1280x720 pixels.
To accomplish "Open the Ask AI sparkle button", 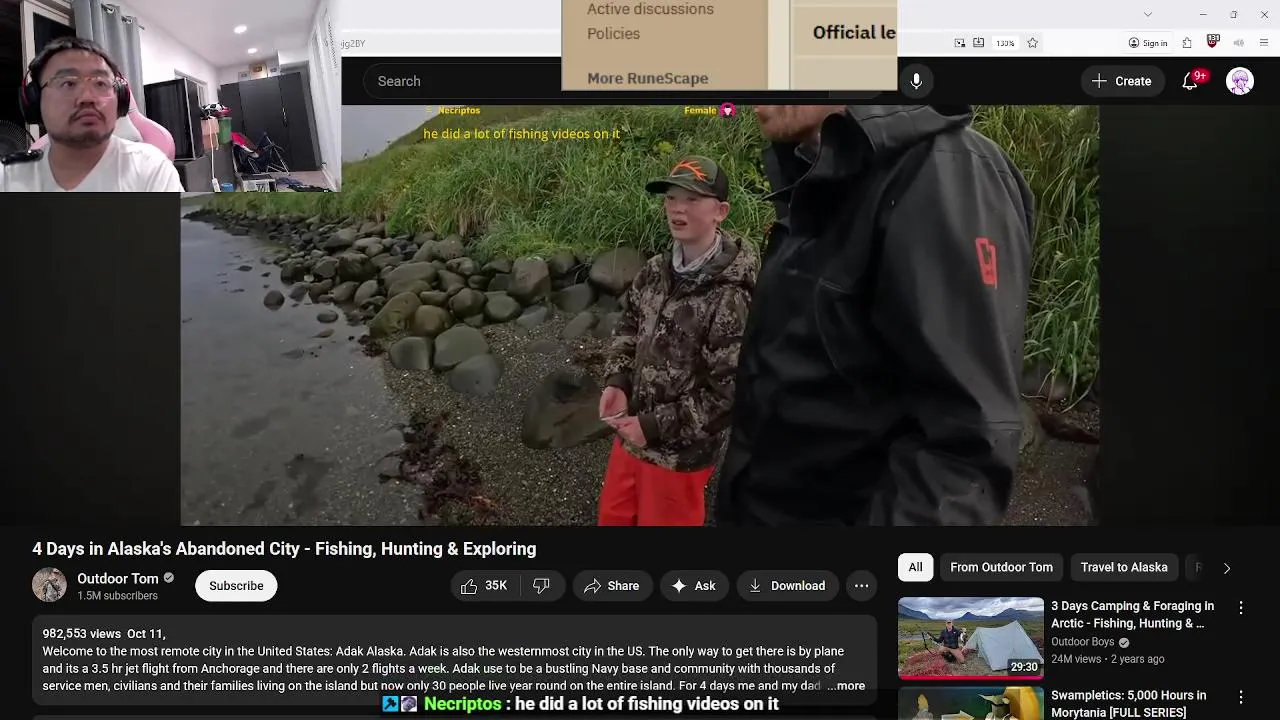I will pos(693,586).
